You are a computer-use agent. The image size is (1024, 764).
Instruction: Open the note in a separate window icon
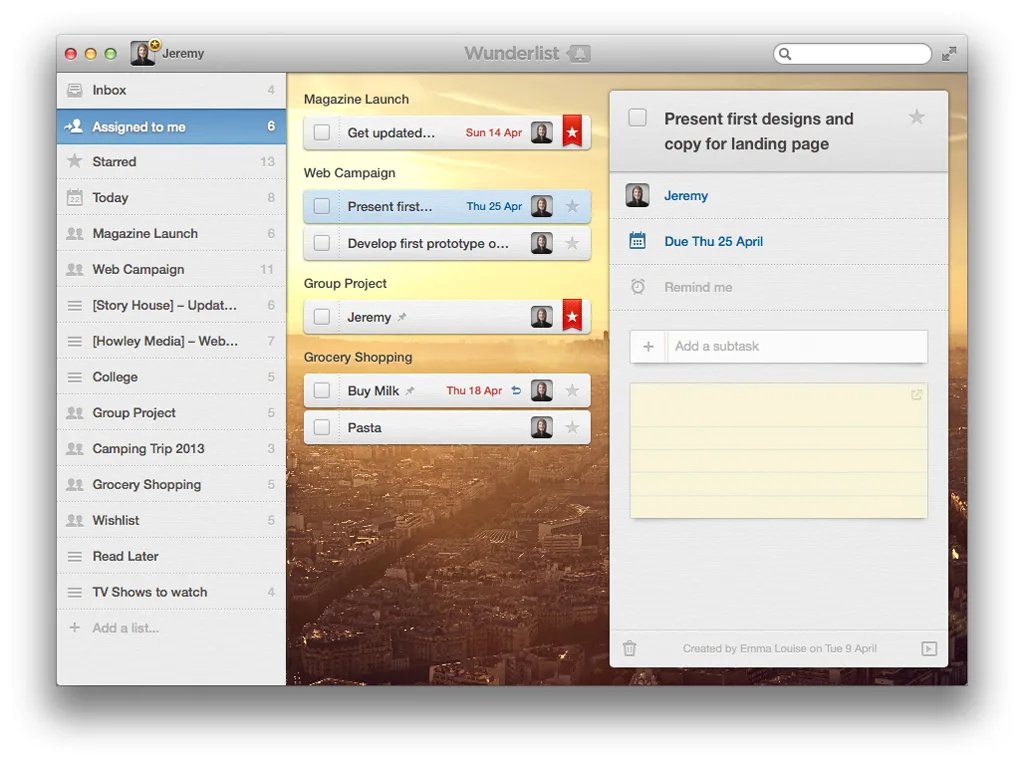(916, 394)
